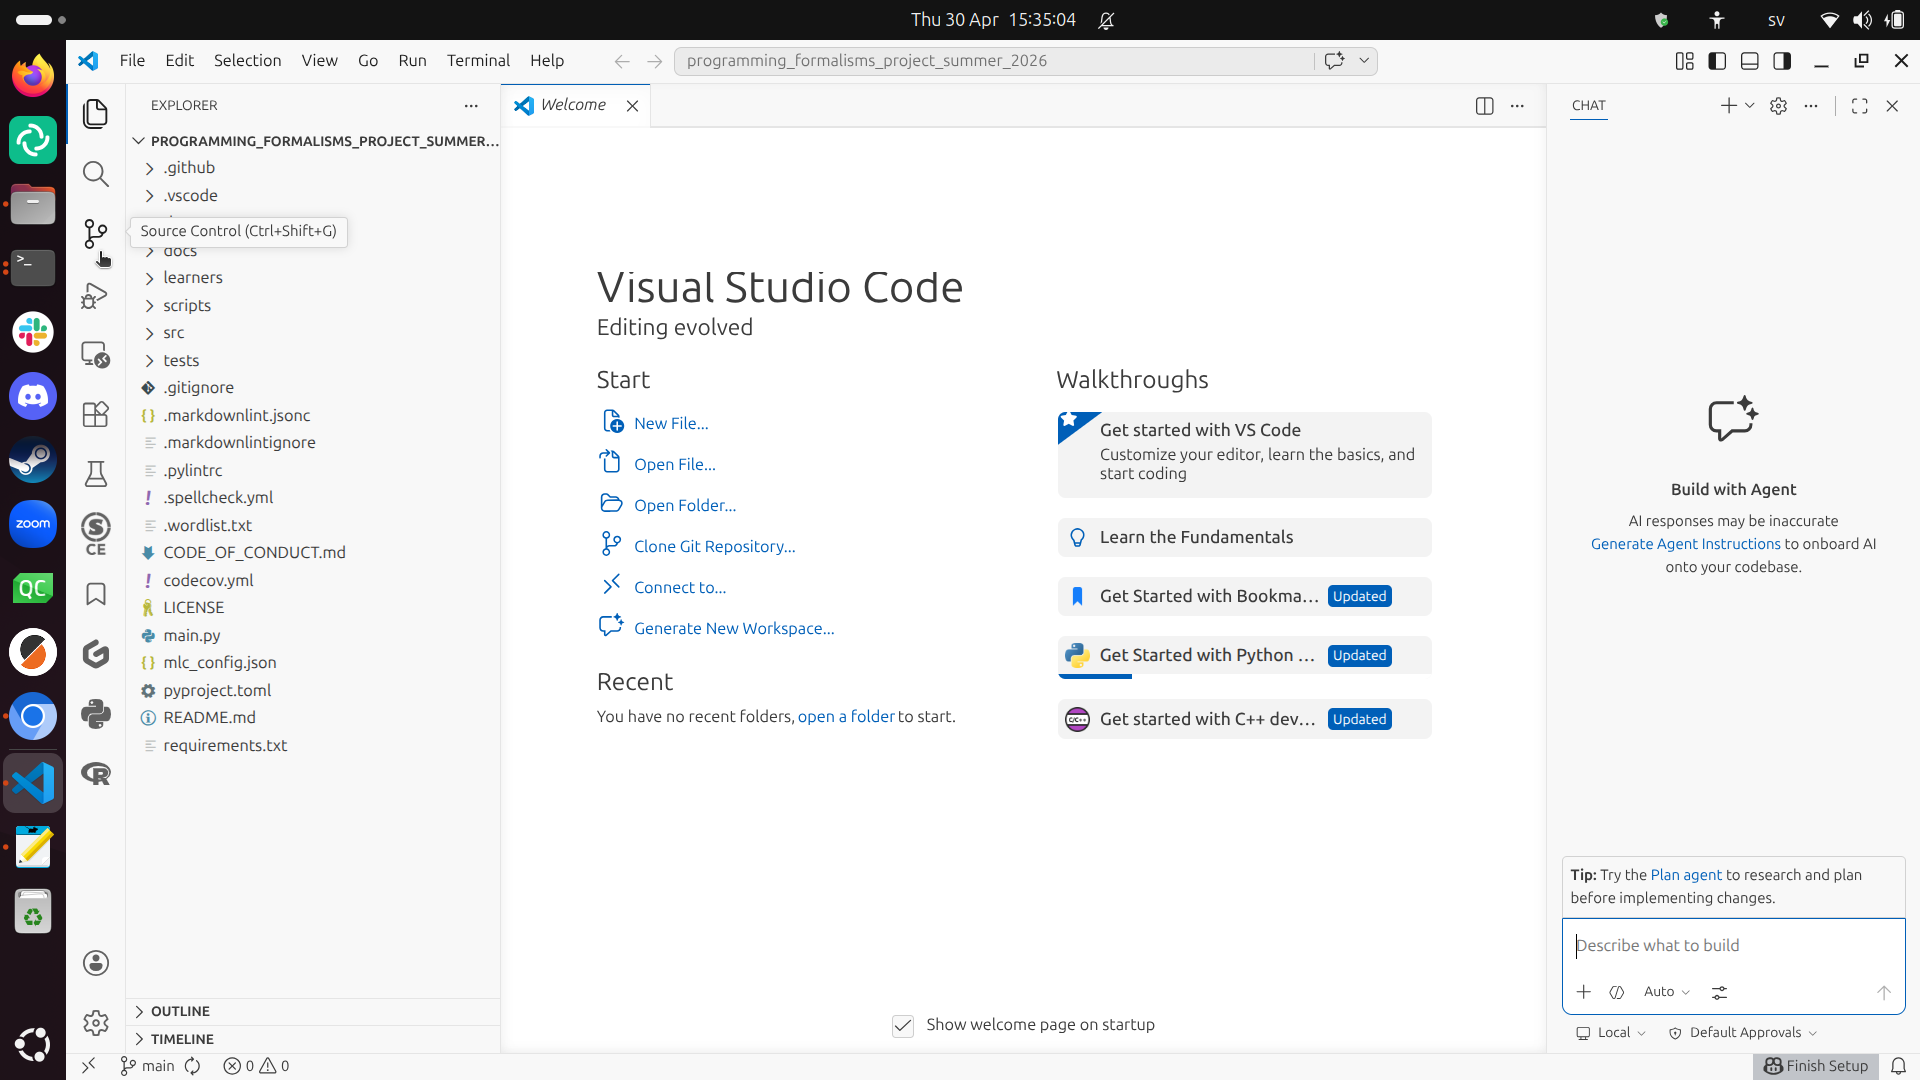This screenshot has width=1920, height=1080.
Task: Expand the tests folder
Action: 313,361
